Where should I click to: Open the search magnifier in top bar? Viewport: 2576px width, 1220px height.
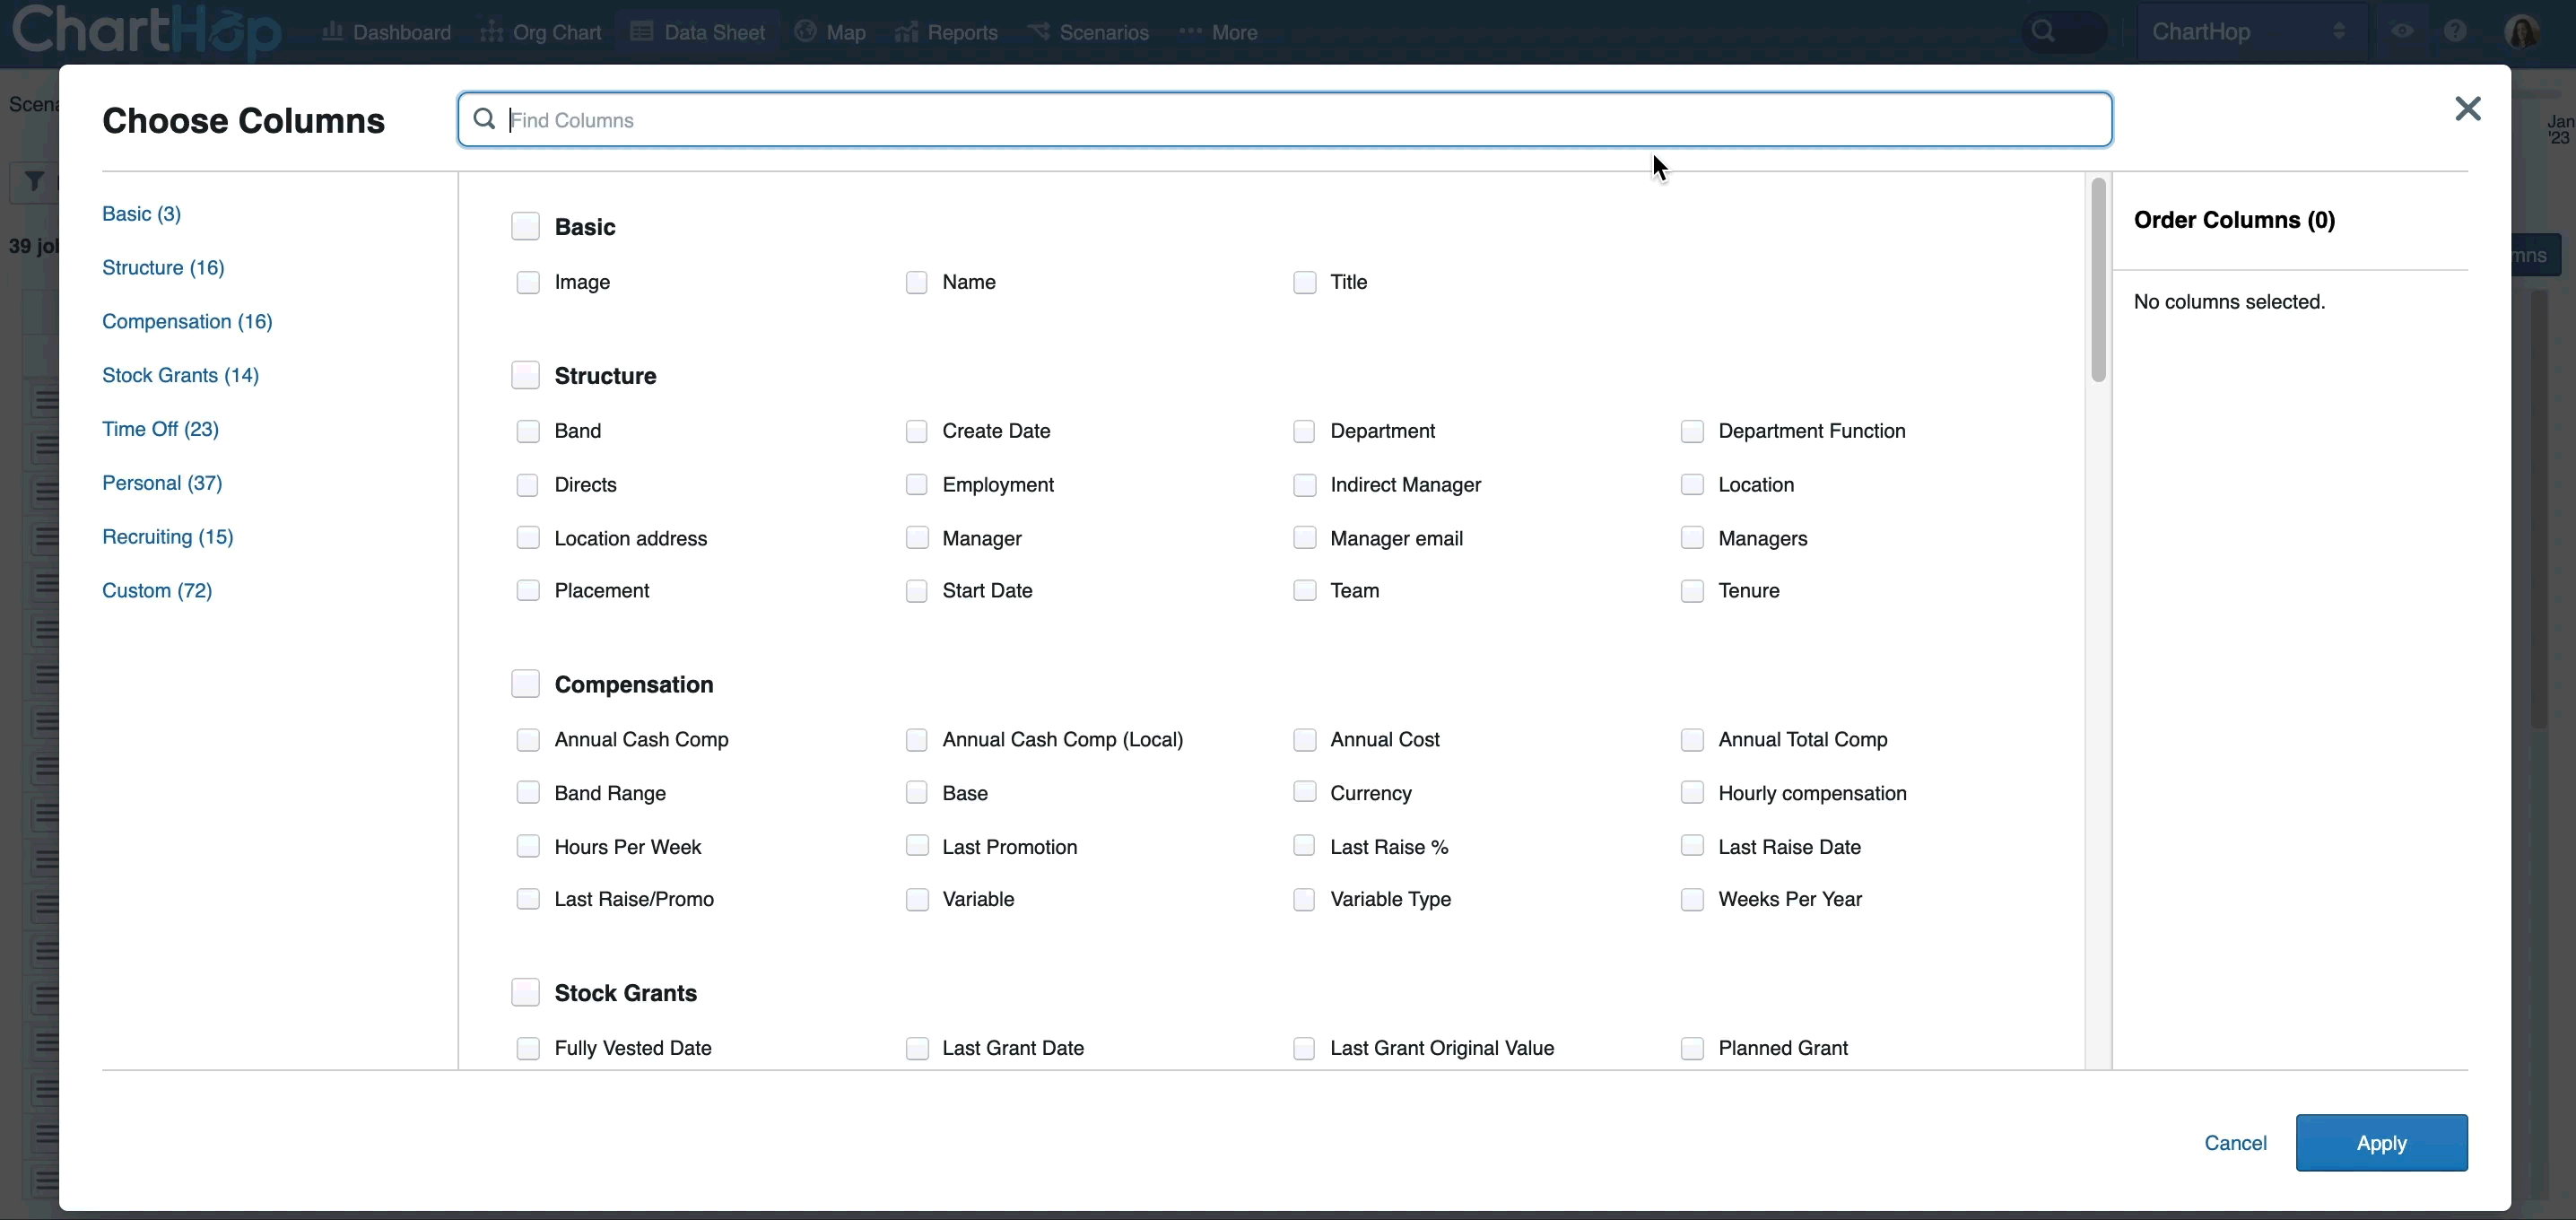(x=2041, y=31)
